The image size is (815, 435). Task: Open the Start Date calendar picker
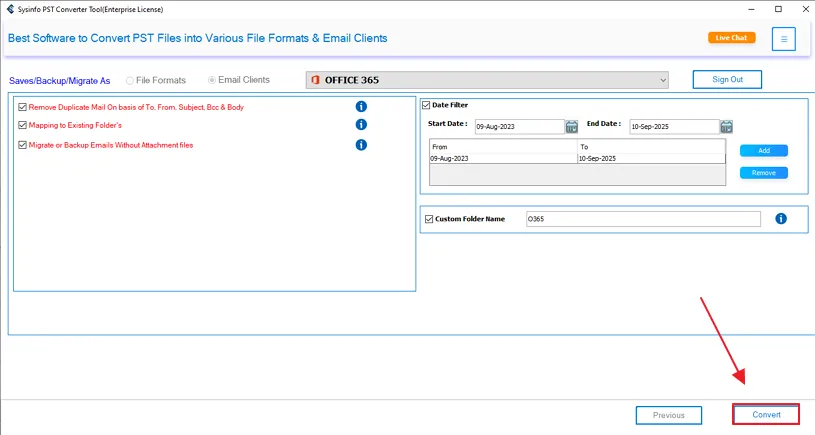pos(572,127)
